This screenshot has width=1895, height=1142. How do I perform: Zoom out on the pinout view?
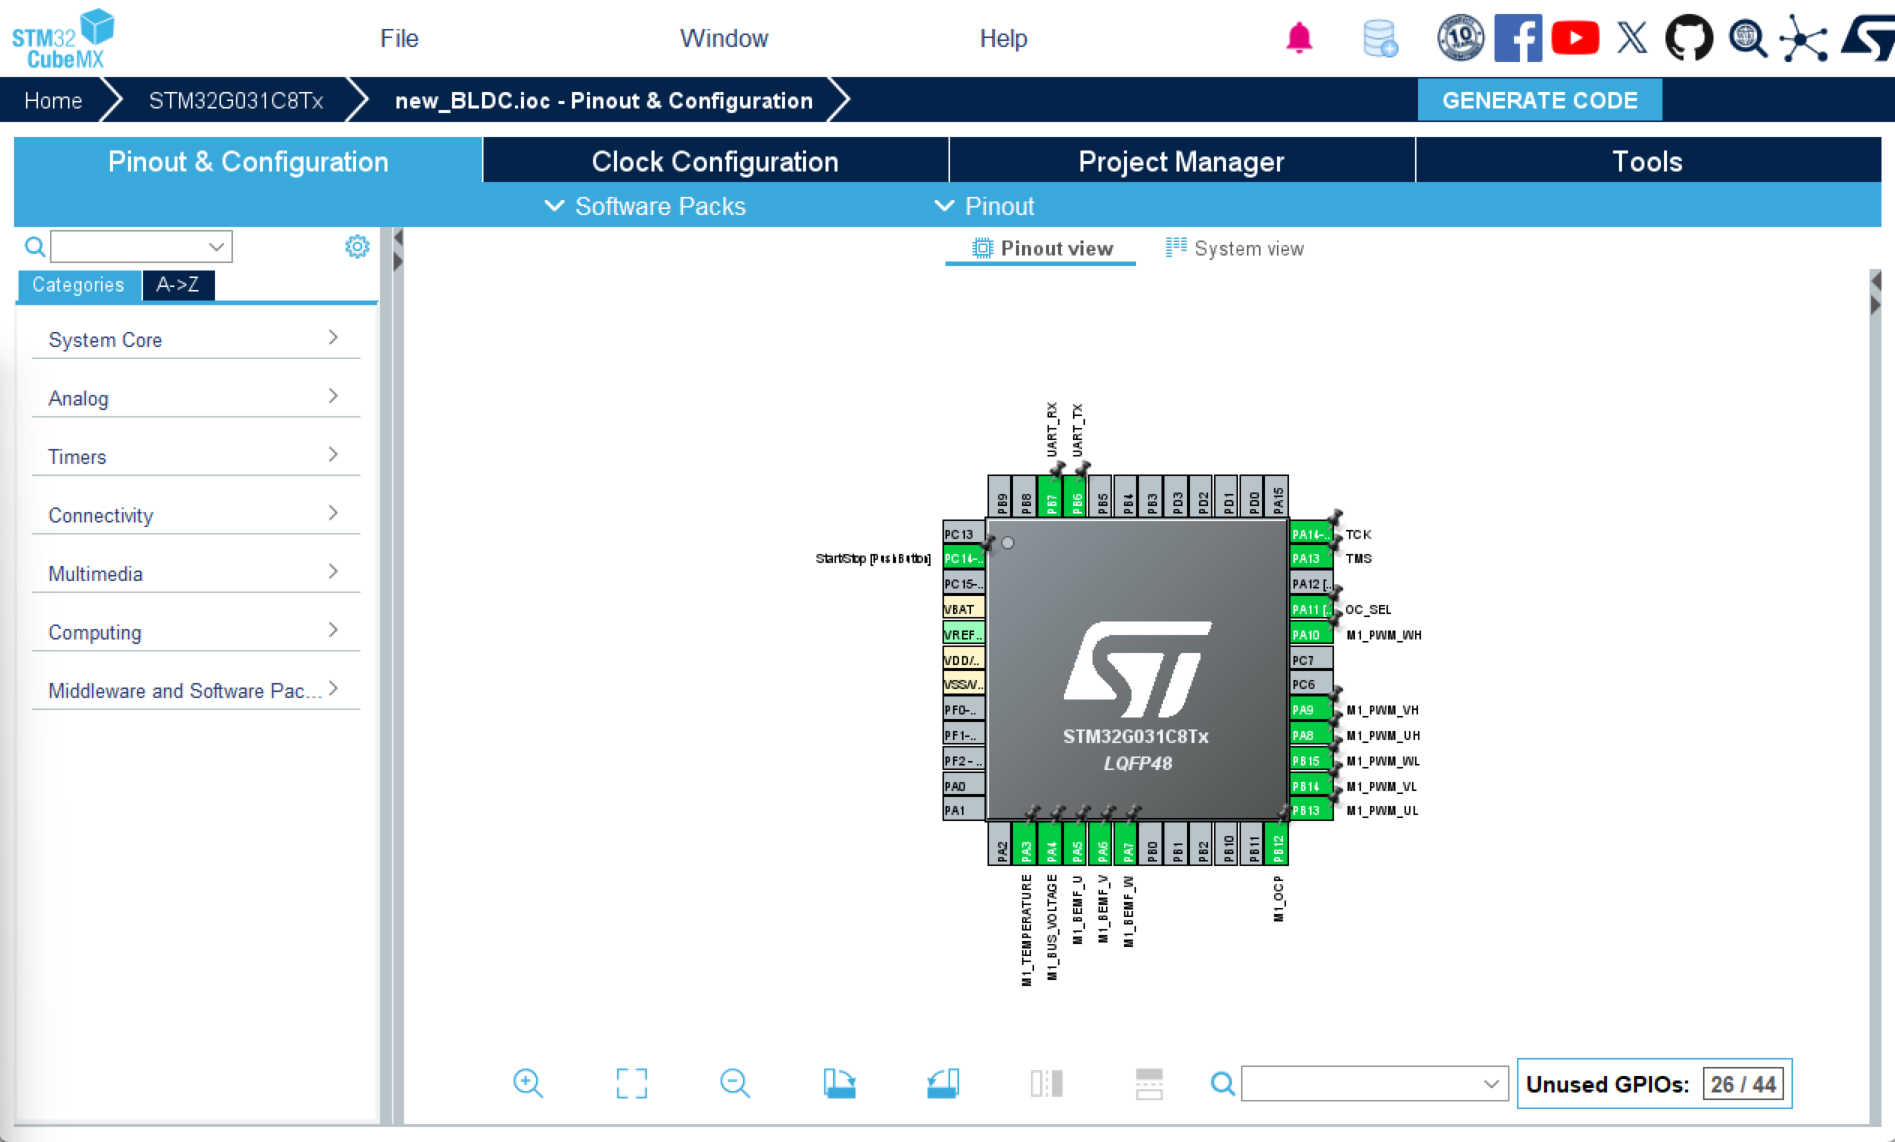coord(735,1083)
